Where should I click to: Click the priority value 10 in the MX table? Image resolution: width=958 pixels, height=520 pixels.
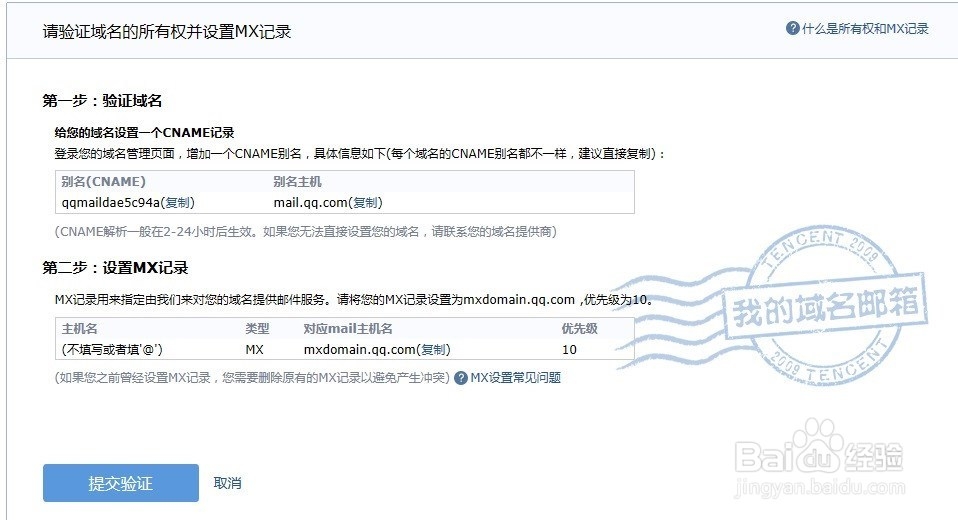569,350
